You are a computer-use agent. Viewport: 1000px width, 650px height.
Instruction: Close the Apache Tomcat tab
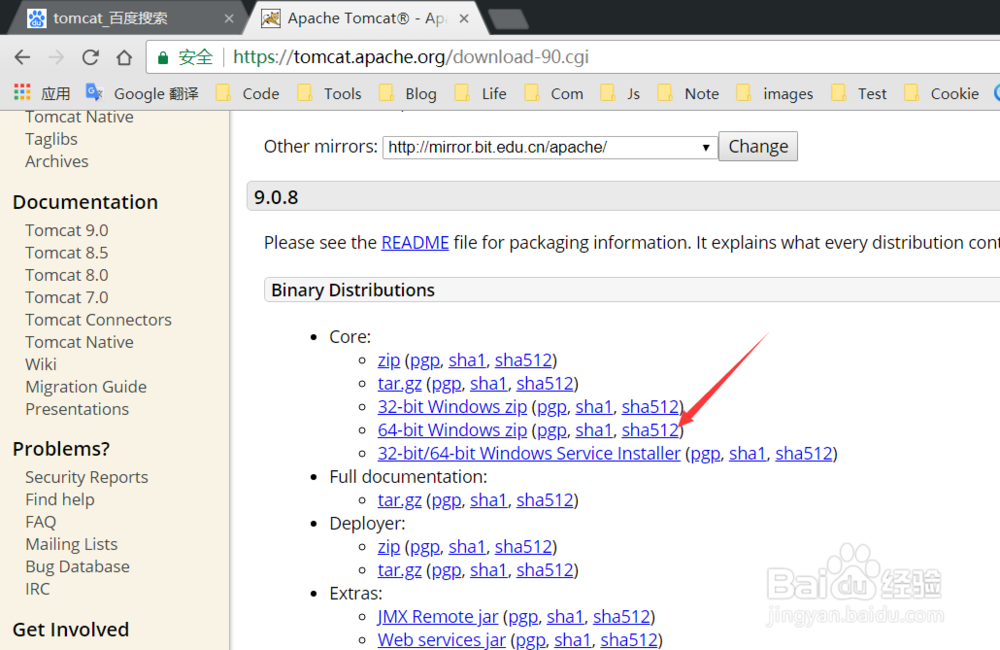click(464, 18)
